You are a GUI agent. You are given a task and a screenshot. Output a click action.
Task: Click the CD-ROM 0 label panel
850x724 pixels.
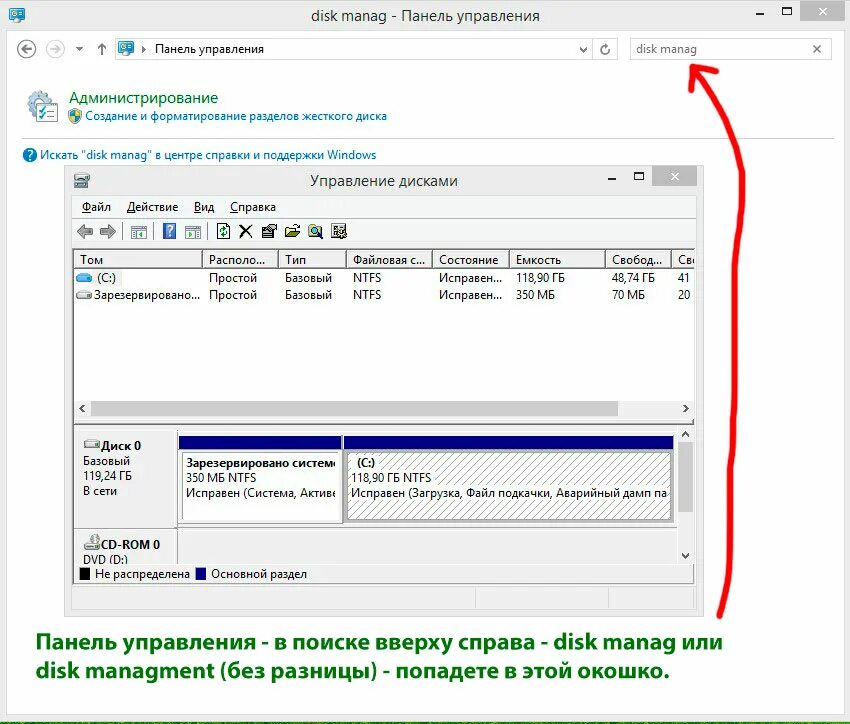[x=125, y=547]
